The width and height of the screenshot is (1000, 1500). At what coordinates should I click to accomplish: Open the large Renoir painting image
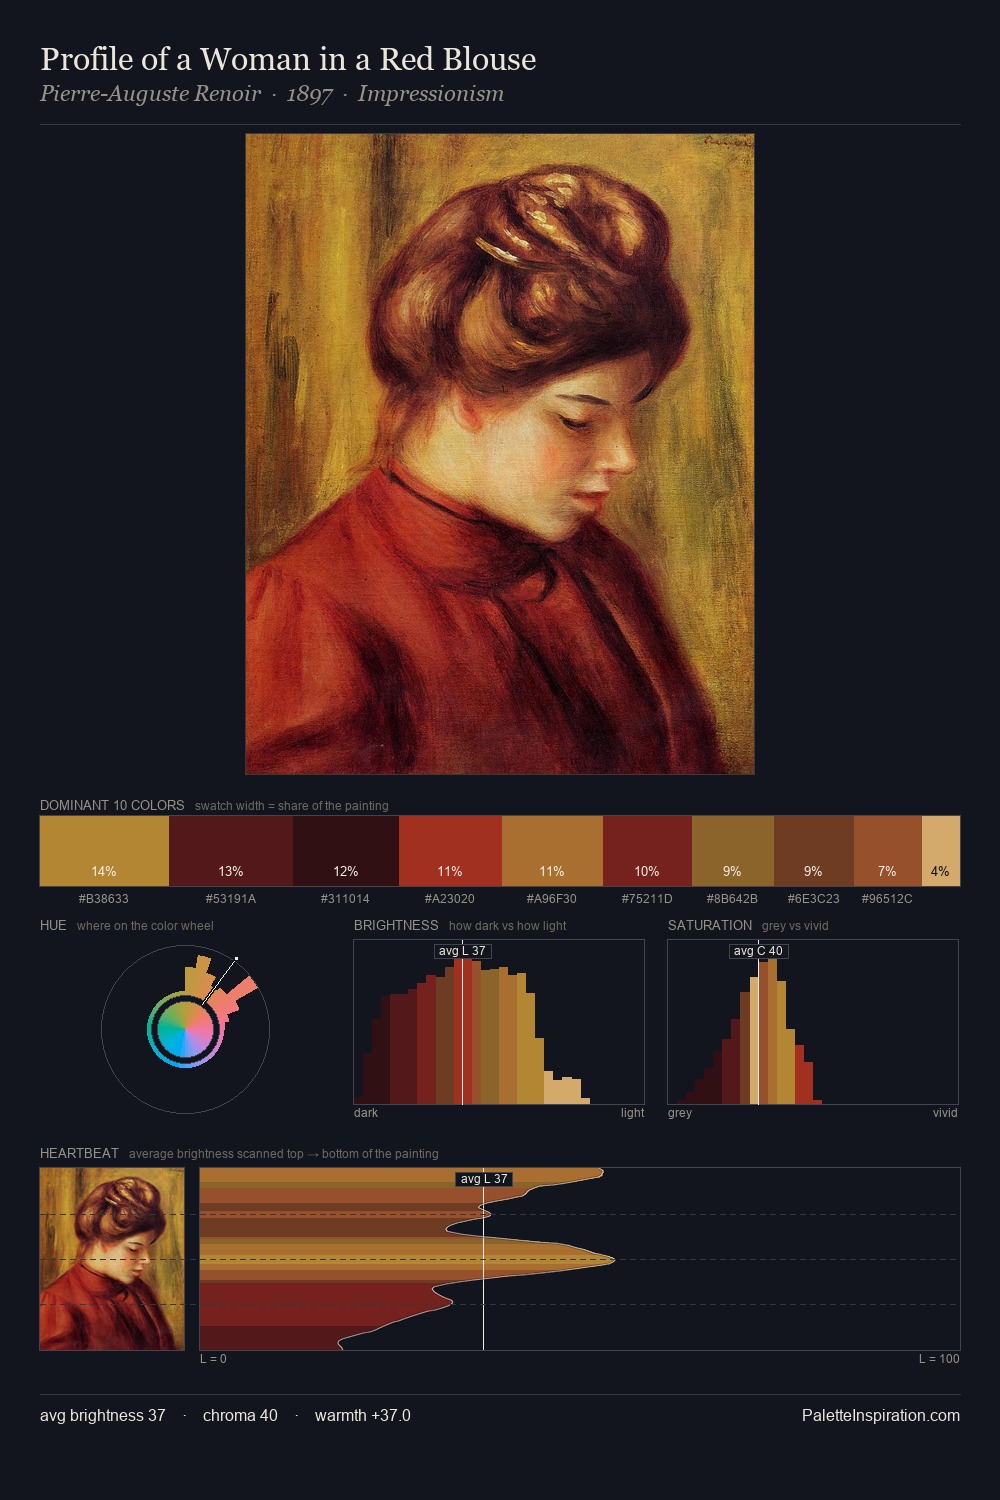tap(500, 454)
